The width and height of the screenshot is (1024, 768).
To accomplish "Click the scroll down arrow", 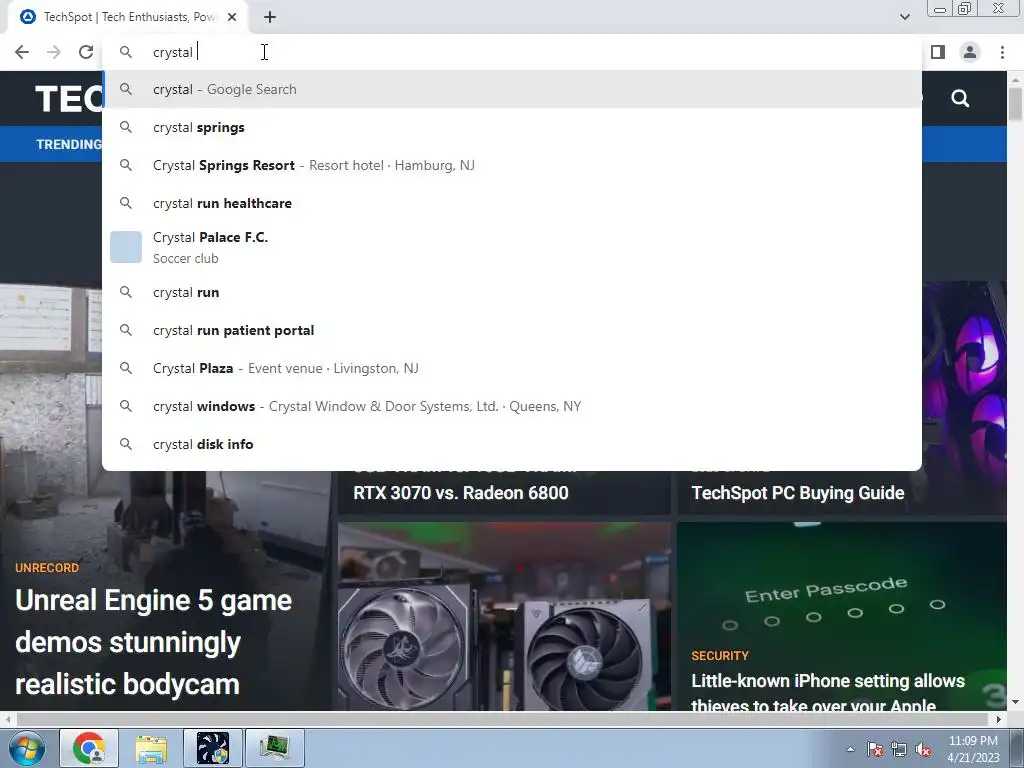I will pos(1015,703).
